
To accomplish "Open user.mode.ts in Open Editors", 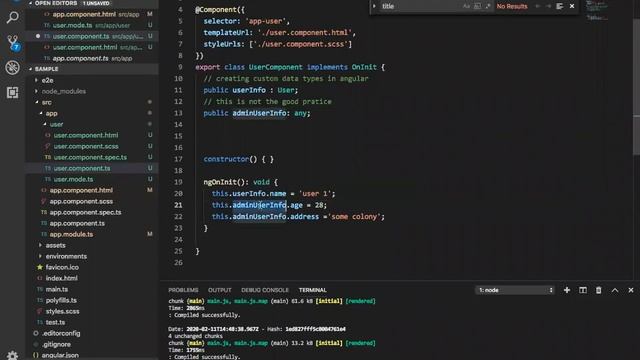I will pos(72,25).
